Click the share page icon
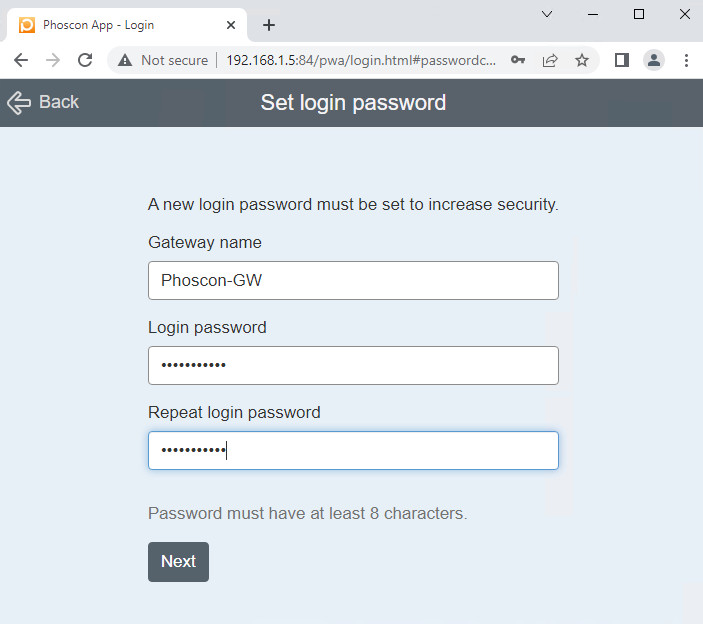Viewport: 703px width, 624px height. pyautogui.click(x=550, y=60)
